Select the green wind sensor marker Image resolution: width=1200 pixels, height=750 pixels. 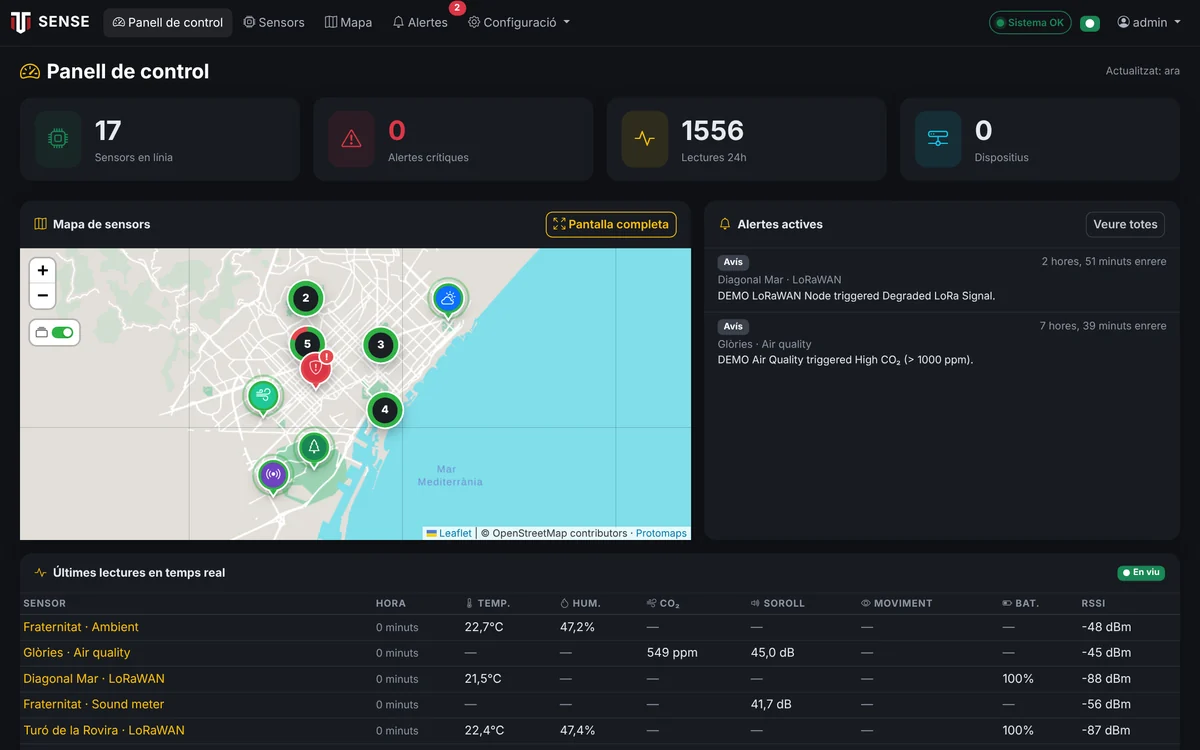[x=263, y=396]
